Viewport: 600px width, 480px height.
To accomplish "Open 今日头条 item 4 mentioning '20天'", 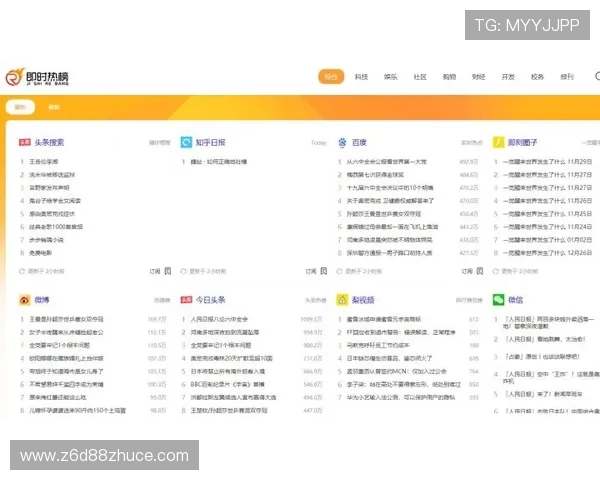I will click(x=232, y=358).
